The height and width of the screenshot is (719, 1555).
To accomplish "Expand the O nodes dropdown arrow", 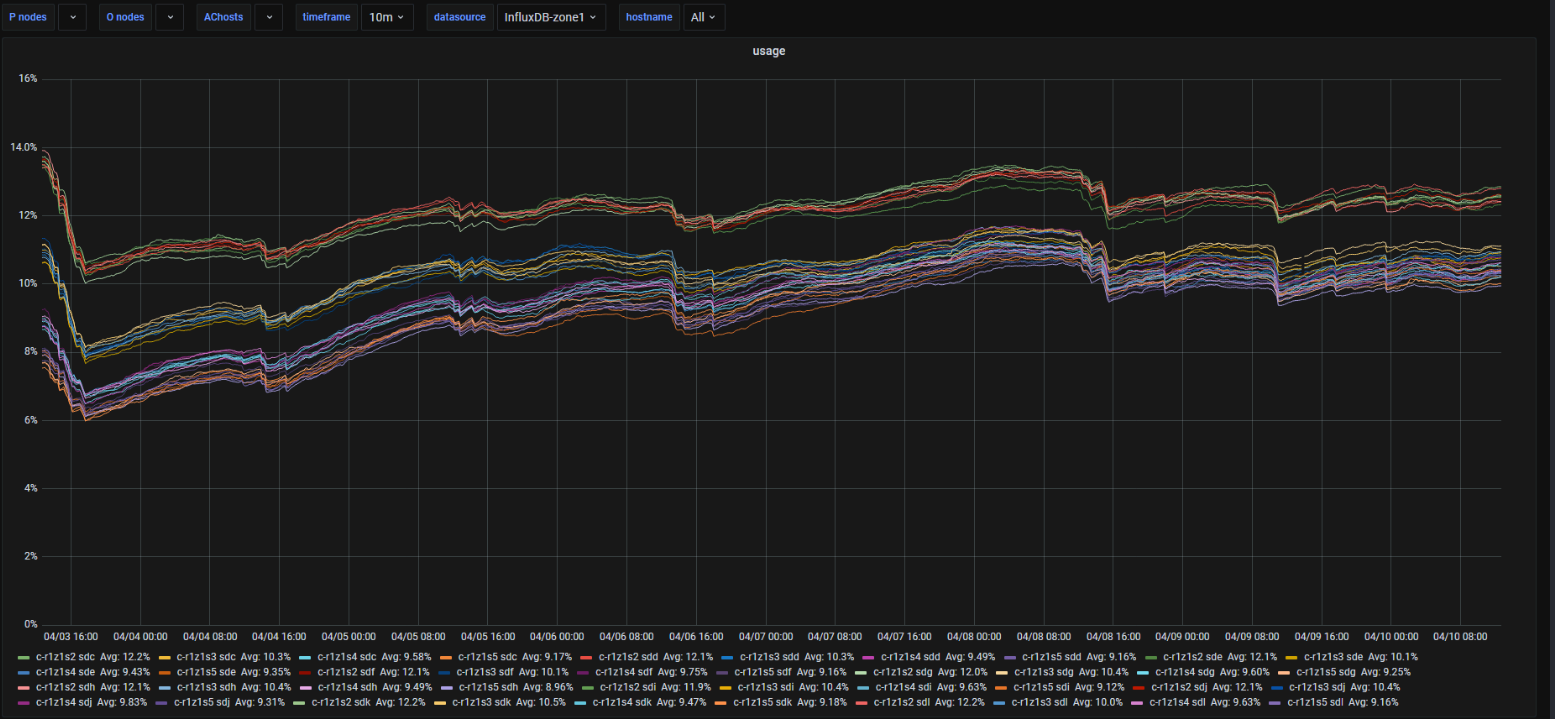I will tap(170, 17).
